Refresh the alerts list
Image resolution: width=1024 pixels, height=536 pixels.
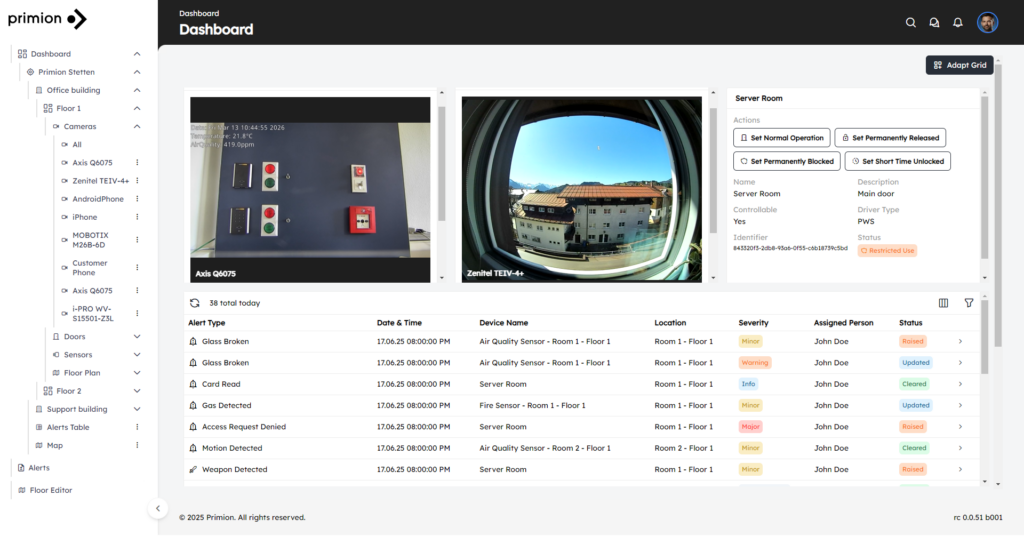pyautogui.click(x=195, y=303)
